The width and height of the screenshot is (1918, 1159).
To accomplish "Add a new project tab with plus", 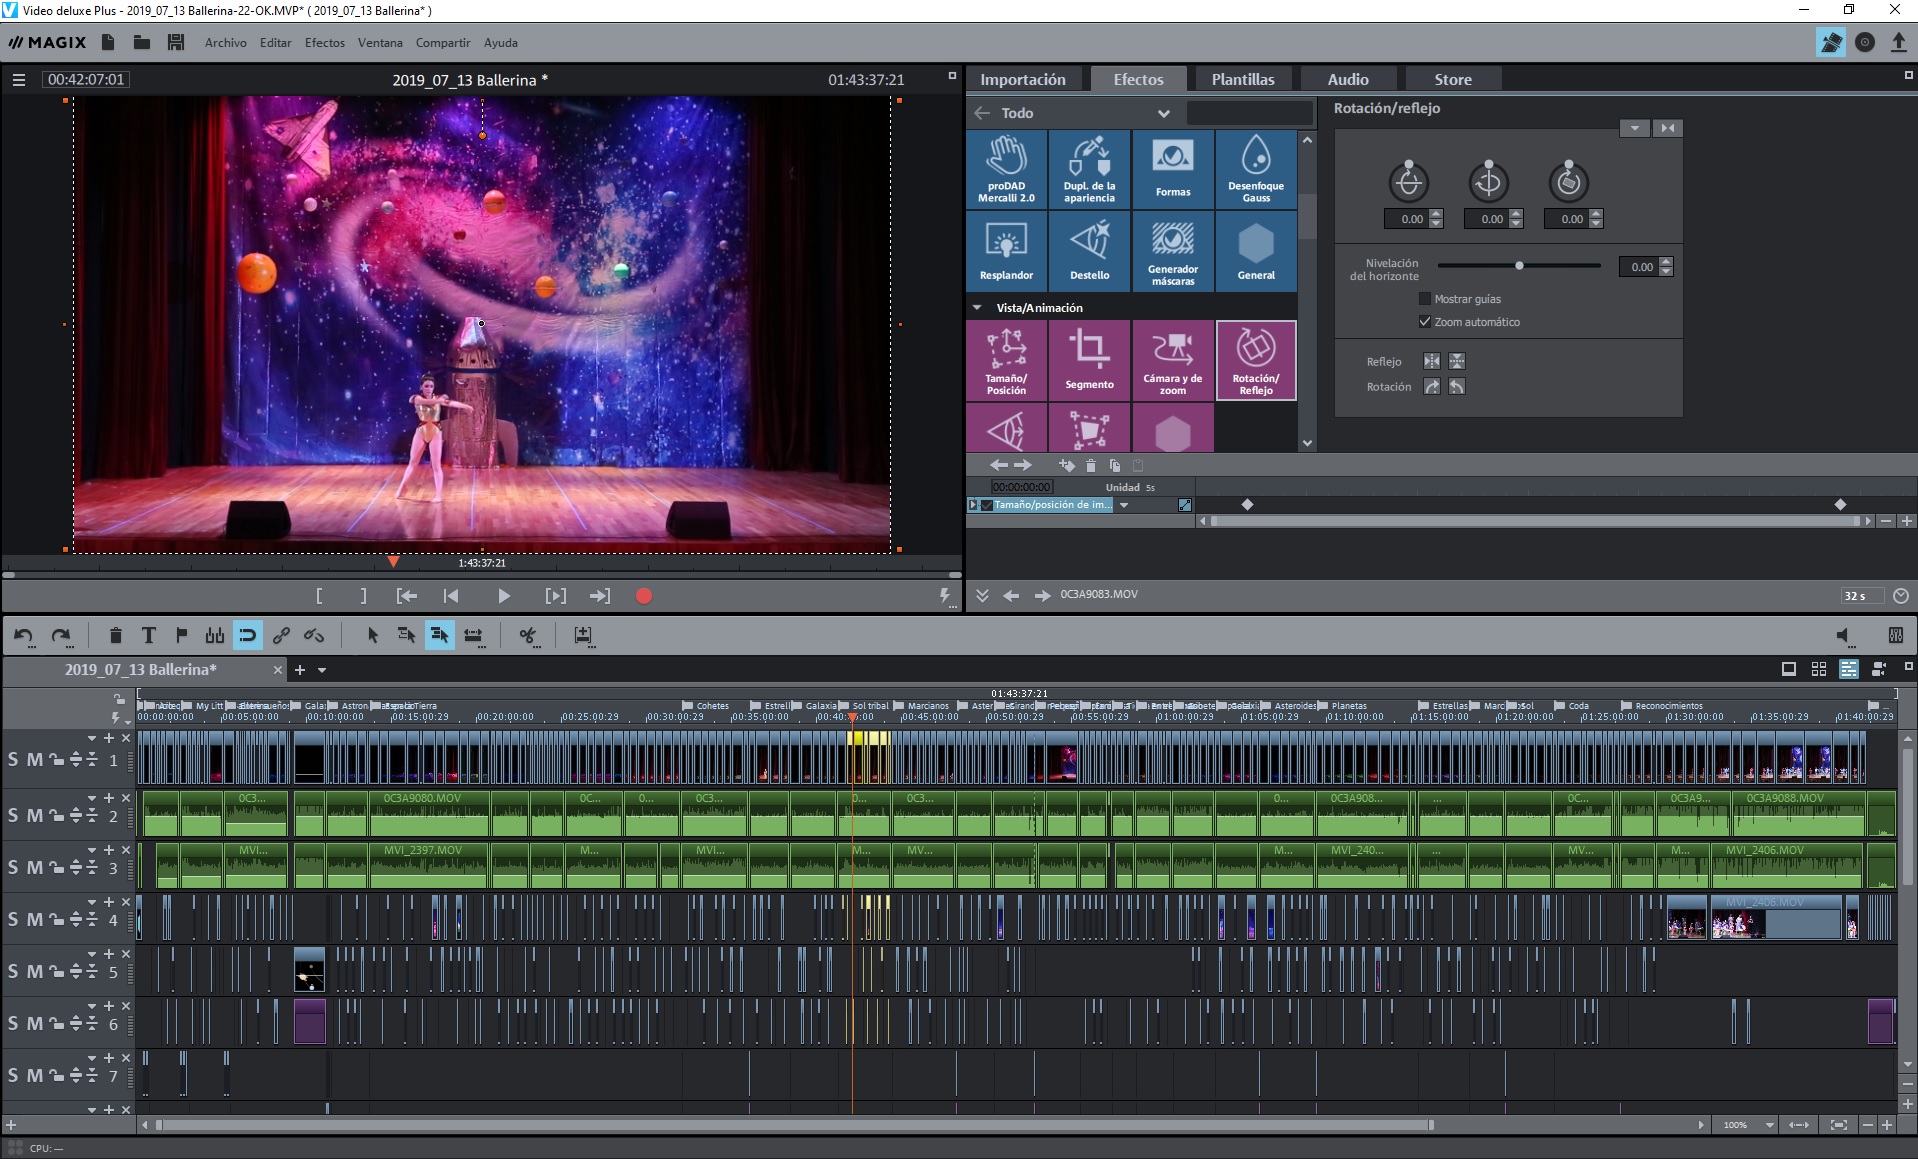I will tap(299, 670).
